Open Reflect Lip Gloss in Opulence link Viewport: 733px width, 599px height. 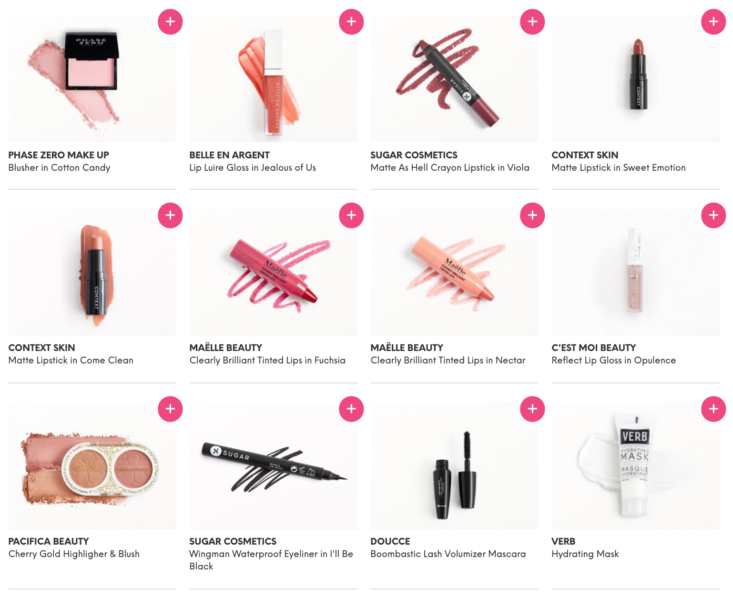tap(613, 360)
